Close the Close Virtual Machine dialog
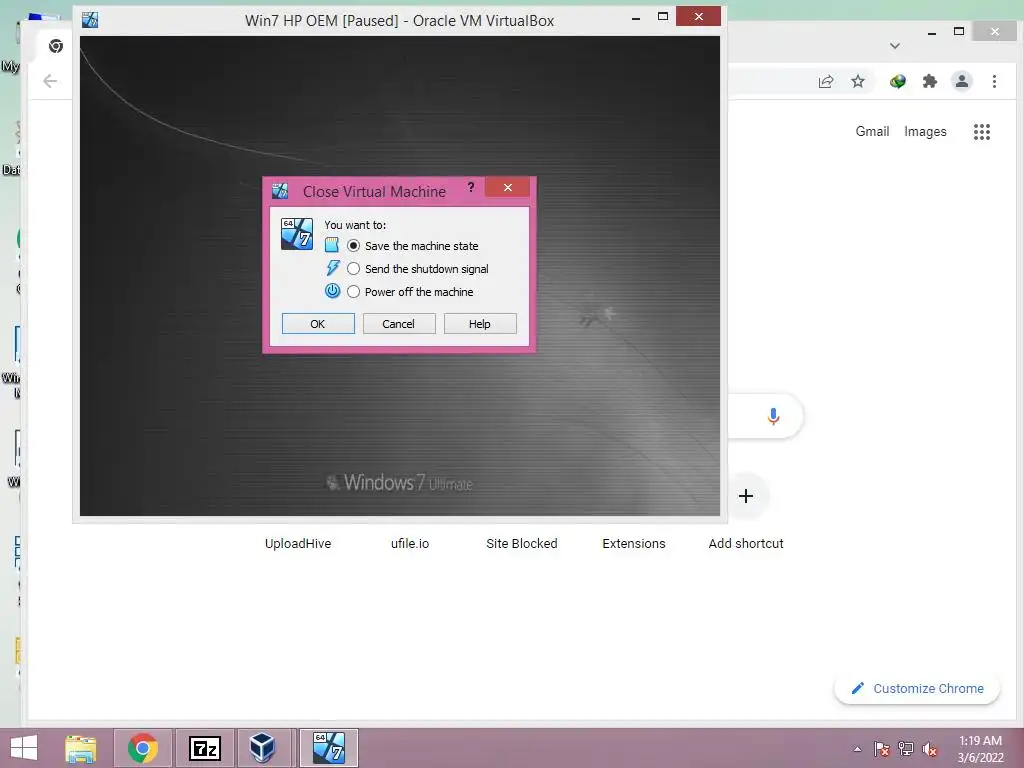 pyautogui.click(x=507, y=188)
